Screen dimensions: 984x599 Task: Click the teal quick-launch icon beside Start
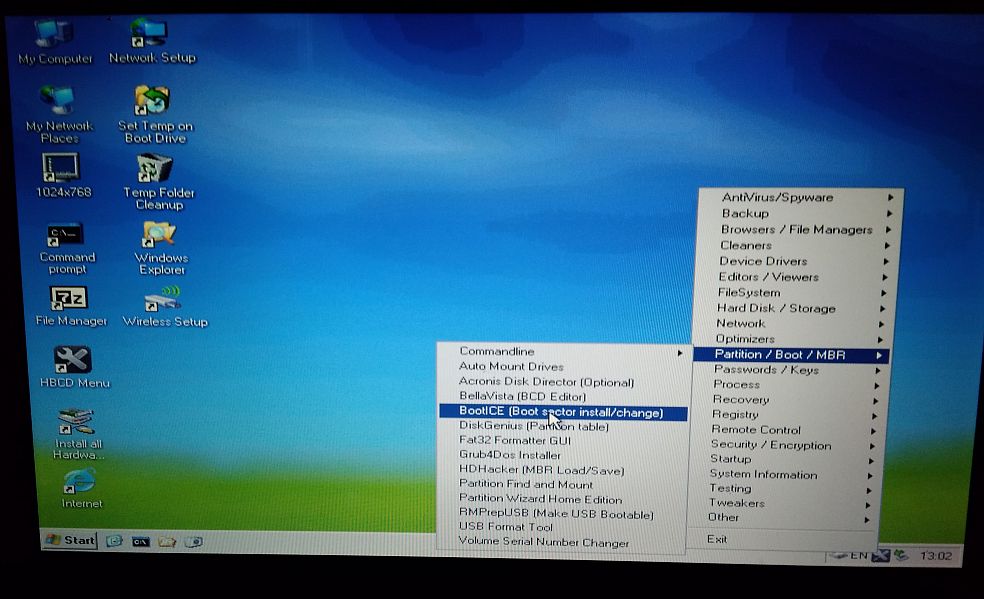click(x=114, y=541)
